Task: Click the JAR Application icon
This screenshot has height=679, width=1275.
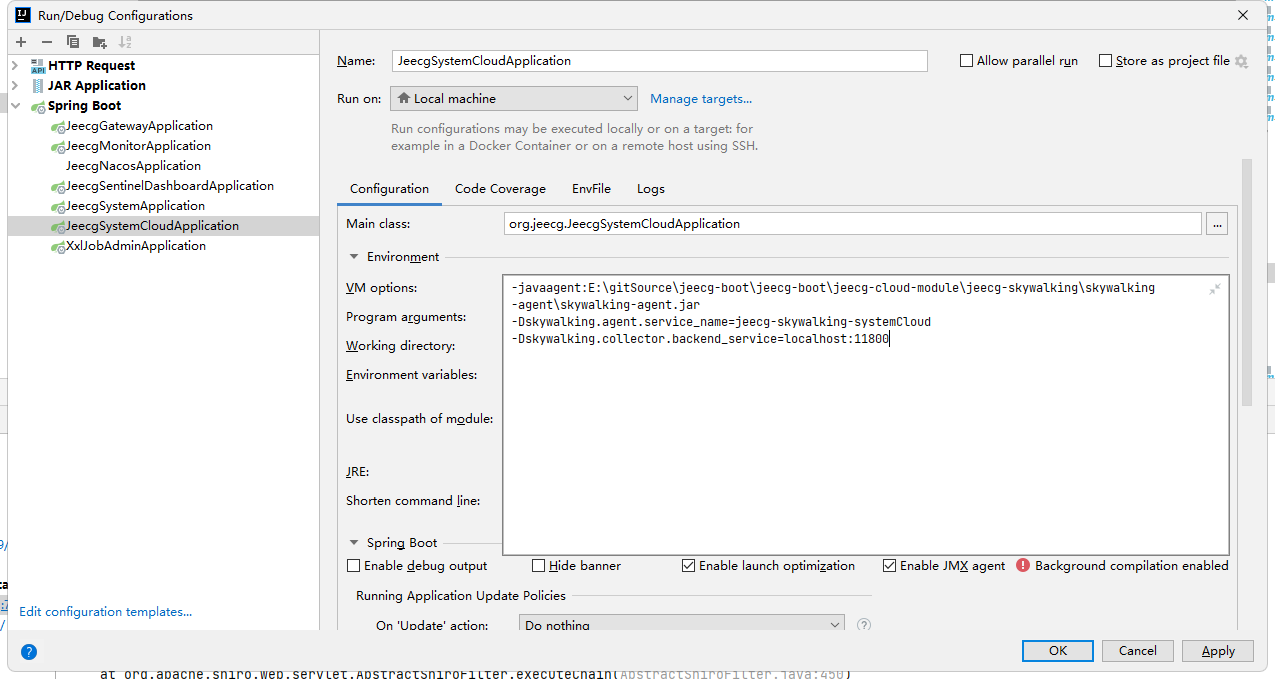Action: click(x=38, y=86)
